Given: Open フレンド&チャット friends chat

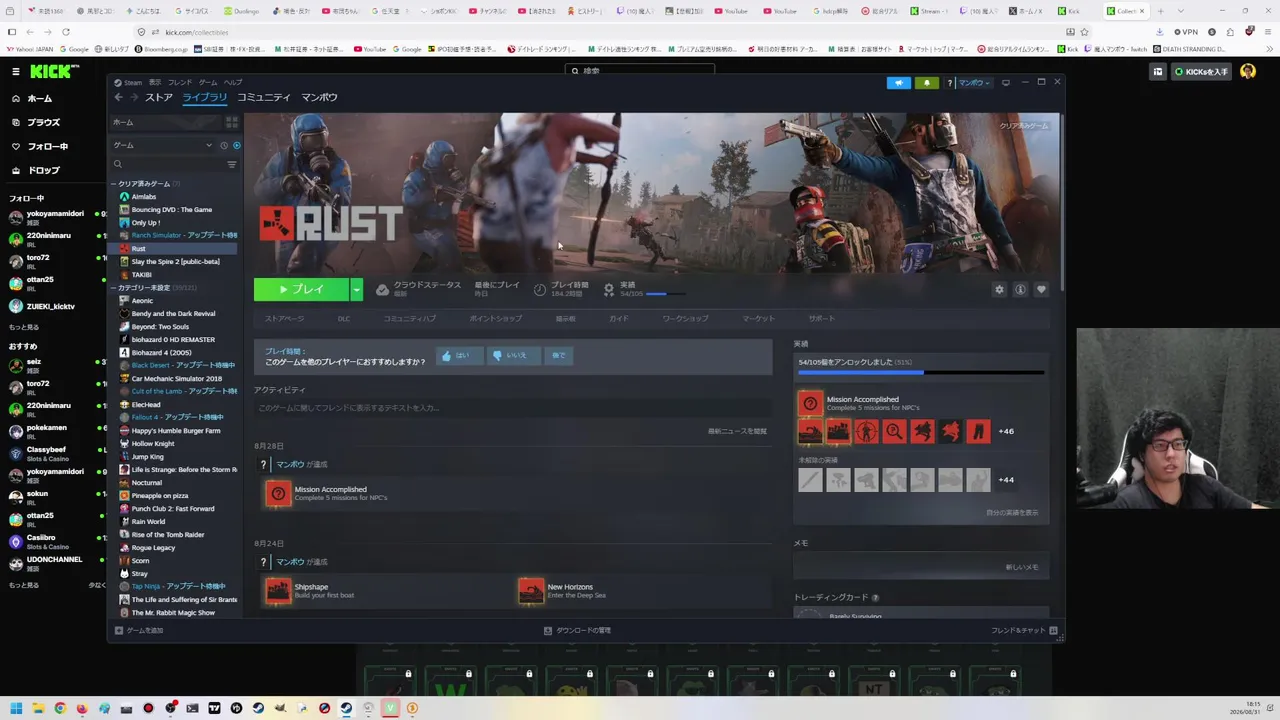Looking at the screenshot, I should [1024, 631].
